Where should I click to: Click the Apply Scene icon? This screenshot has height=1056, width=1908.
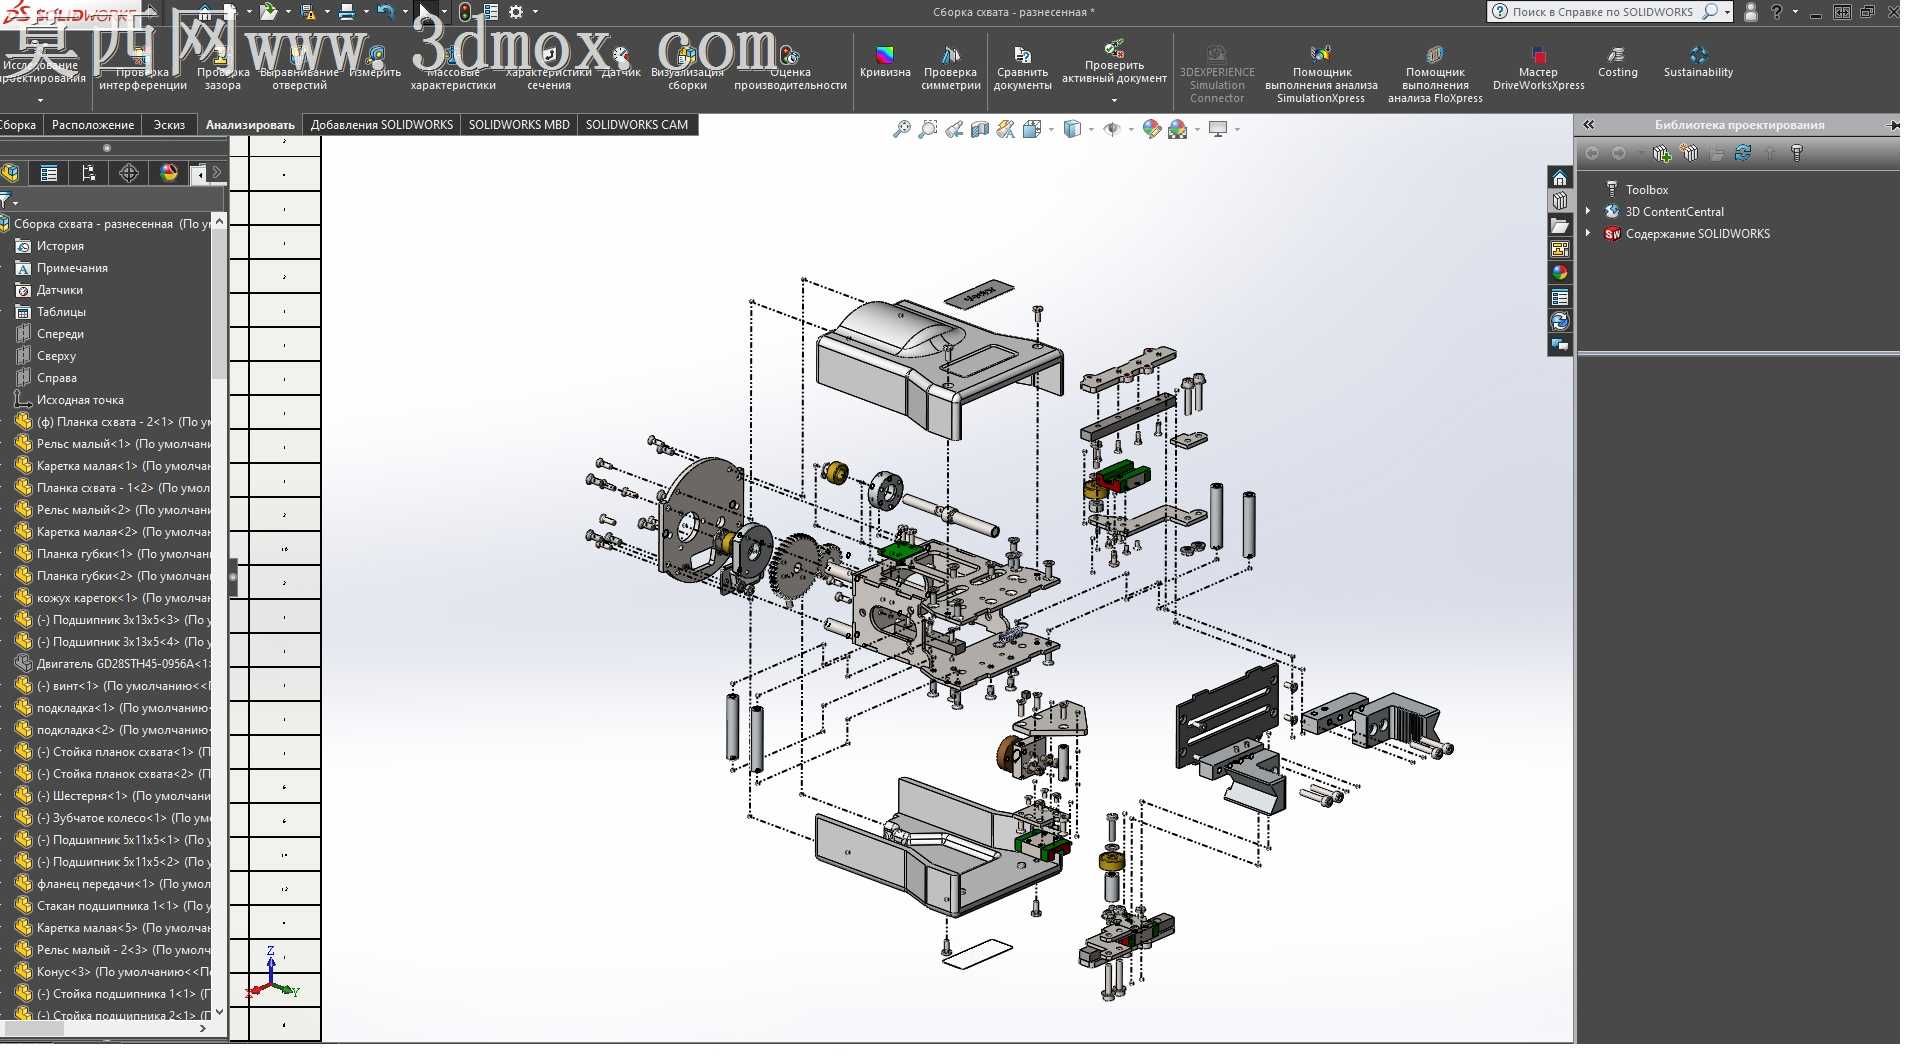coord(1177,129)
